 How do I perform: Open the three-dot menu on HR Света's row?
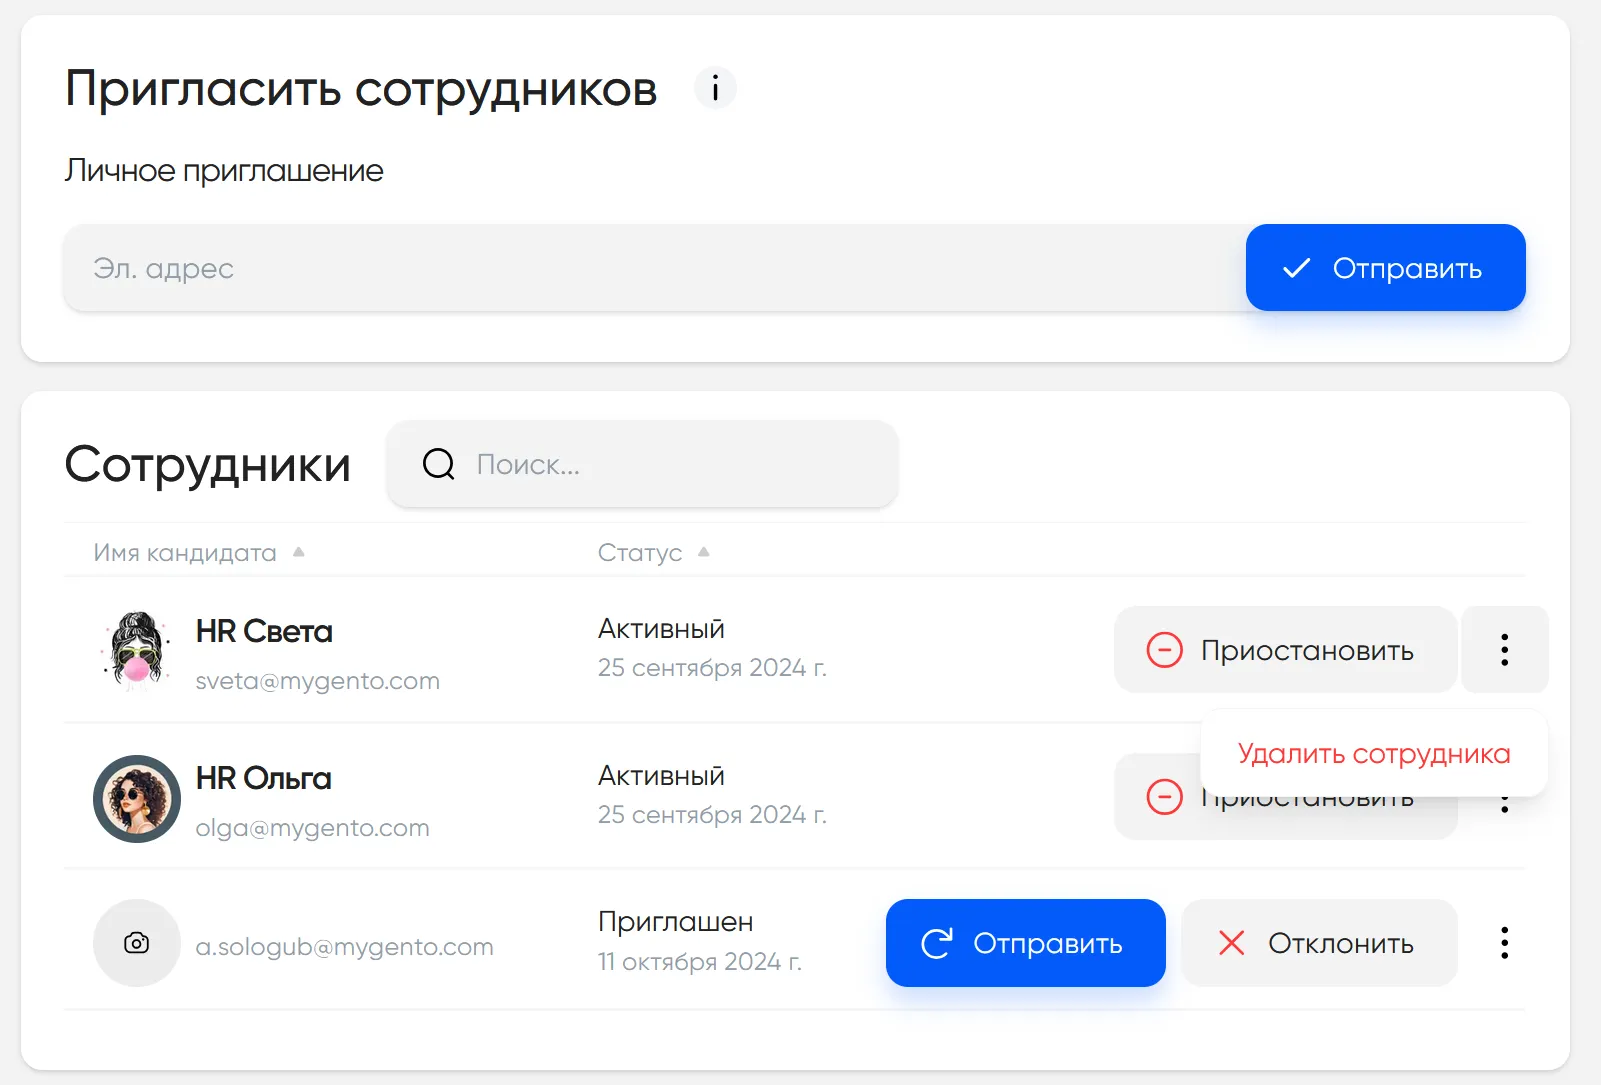click(1504, 650)
